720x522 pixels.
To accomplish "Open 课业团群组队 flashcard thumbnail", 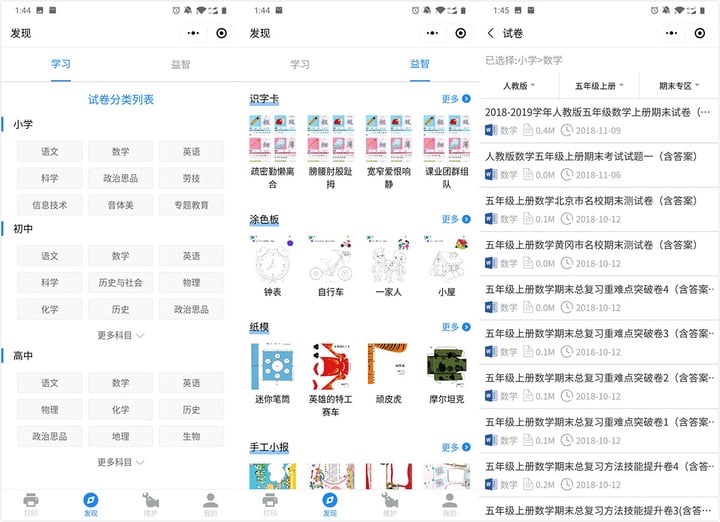I will click(447, 138).
